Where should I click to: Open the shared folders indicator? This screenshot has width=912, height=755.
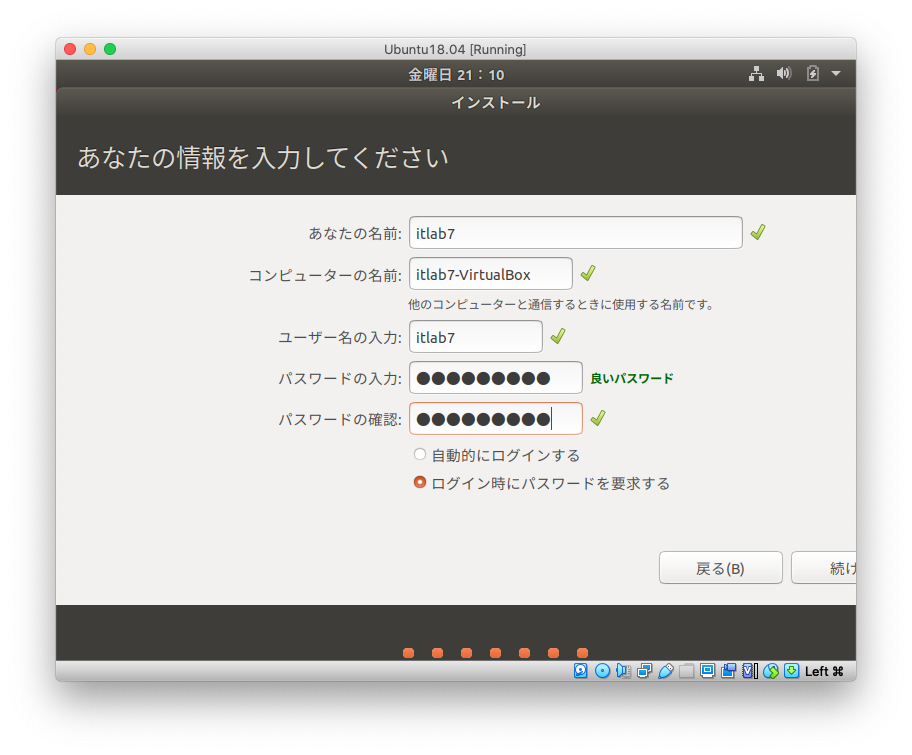tap(686, 671)
